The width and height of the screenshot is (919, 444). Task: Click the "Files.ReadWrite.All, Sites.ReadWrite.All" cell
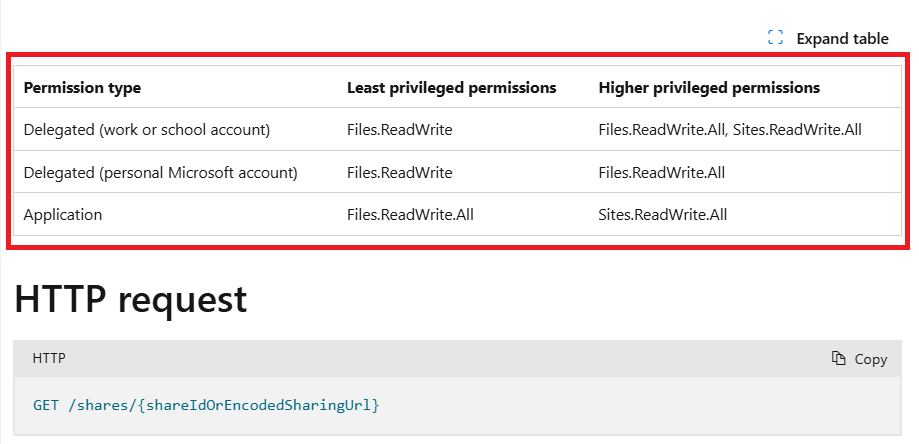(x=730, y=129)
